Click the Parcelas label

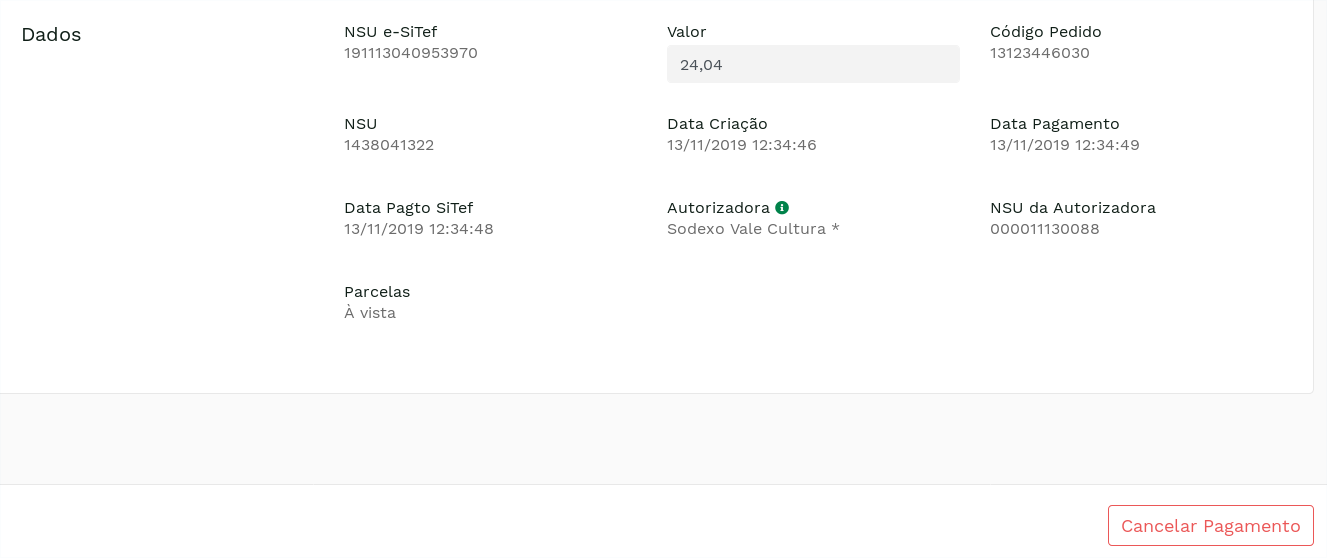click(x=377, y=292)
